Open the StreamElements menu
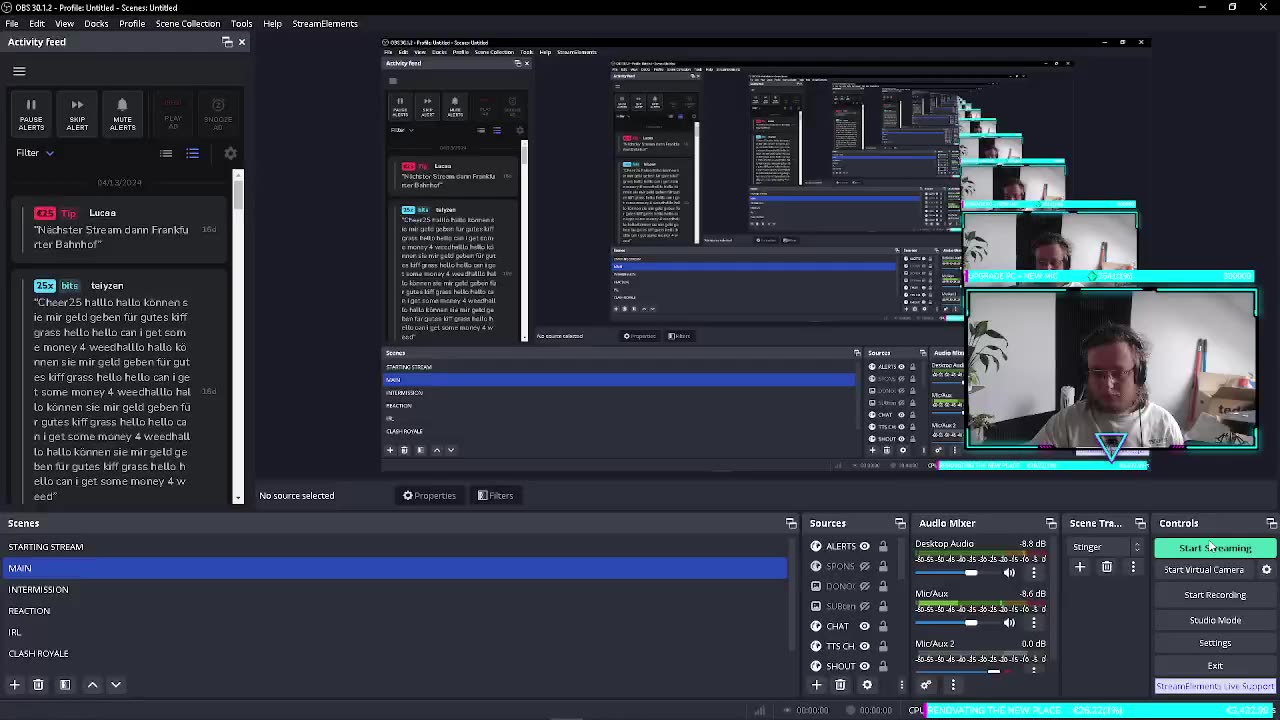The image size is (1280, 720). coord(325,23)
